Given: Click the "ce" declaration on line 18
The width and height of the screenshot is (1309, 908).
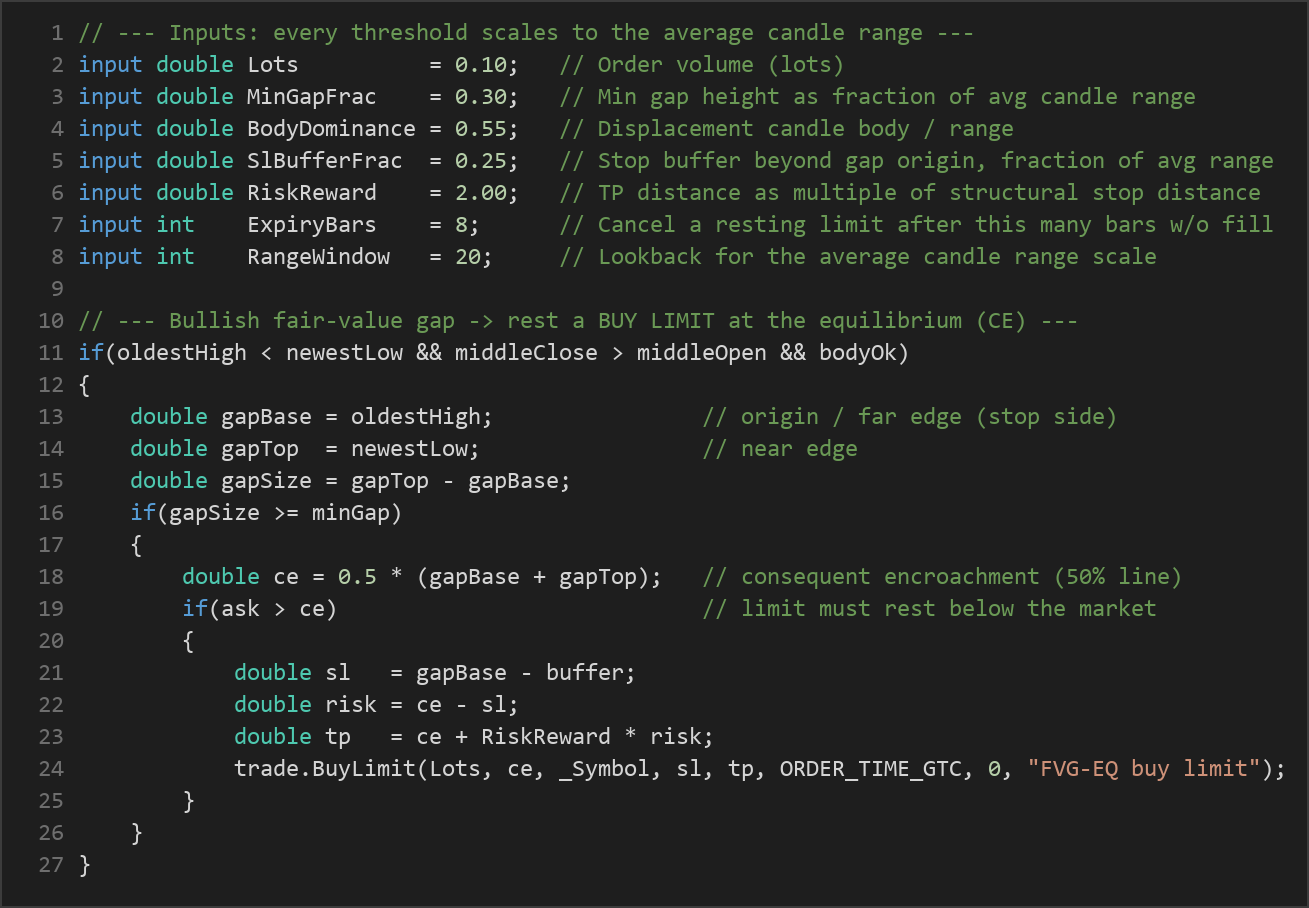Looking at the screenshot, I should [286, 577].
